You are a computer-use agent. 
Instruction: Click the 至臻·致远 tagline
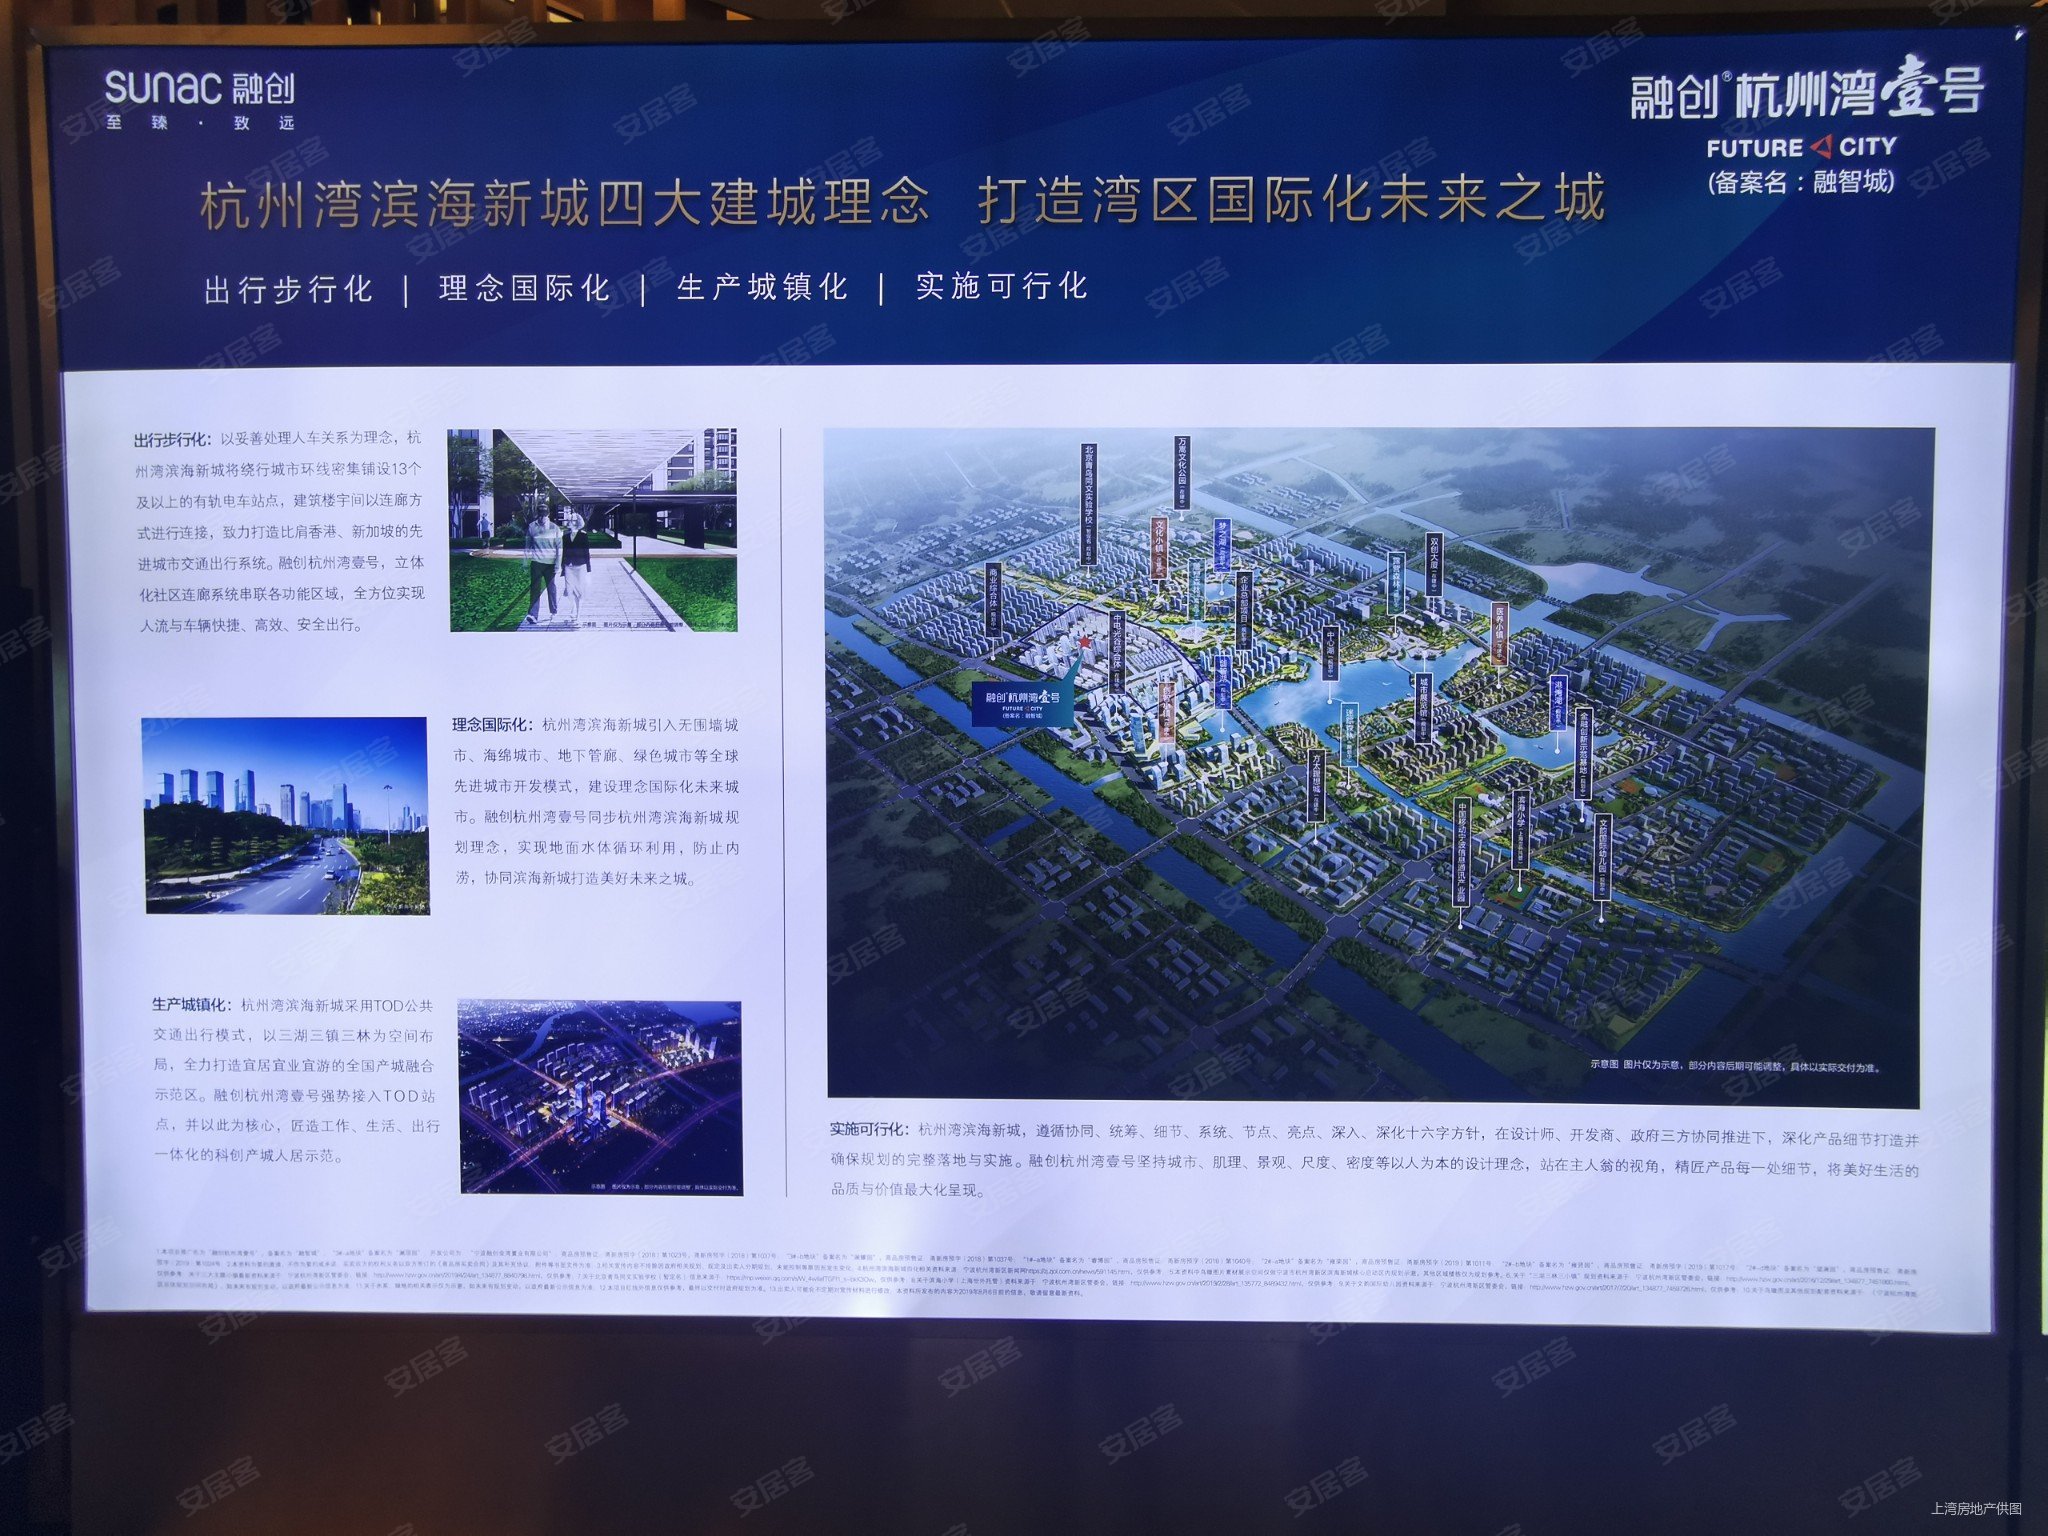tap(200, 124)
